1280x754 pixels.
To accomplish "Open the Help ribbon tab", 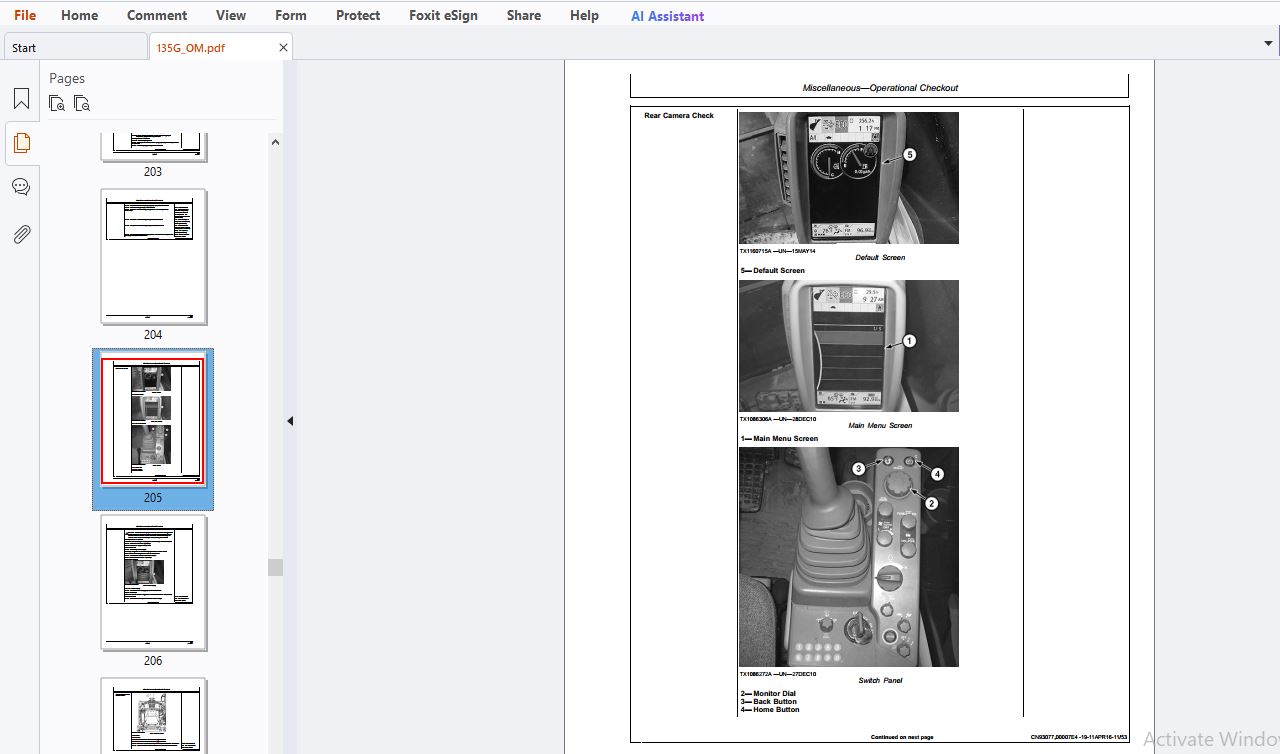I will 584,15.
